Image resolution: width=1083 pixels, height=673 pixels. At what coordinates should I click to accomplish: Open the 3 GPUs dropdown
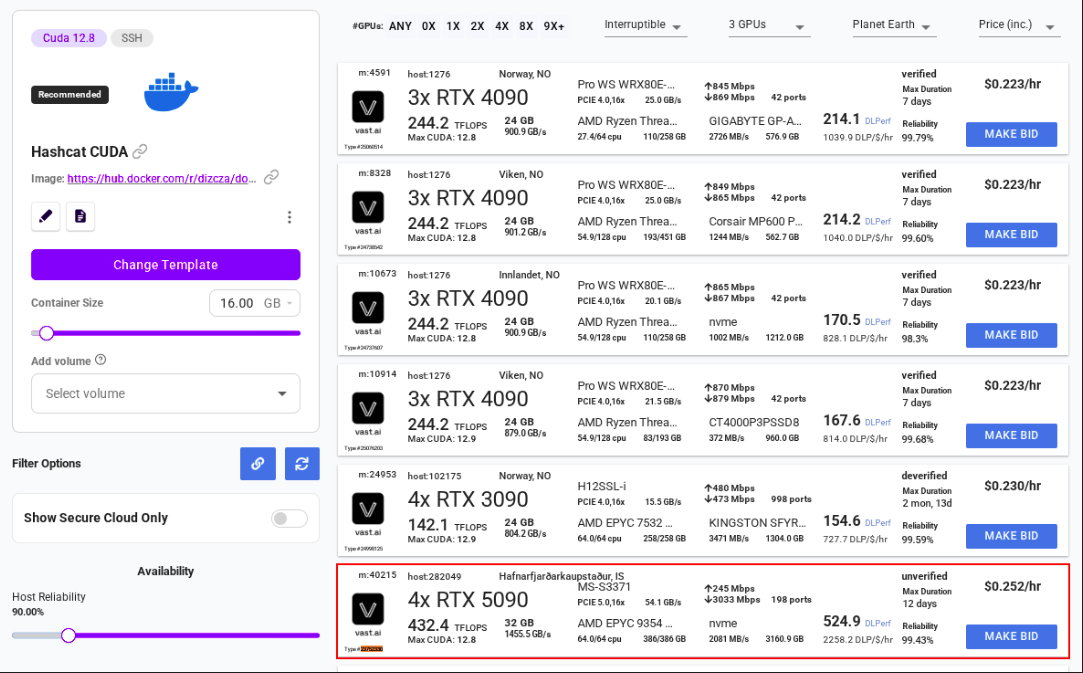[769, 26]
